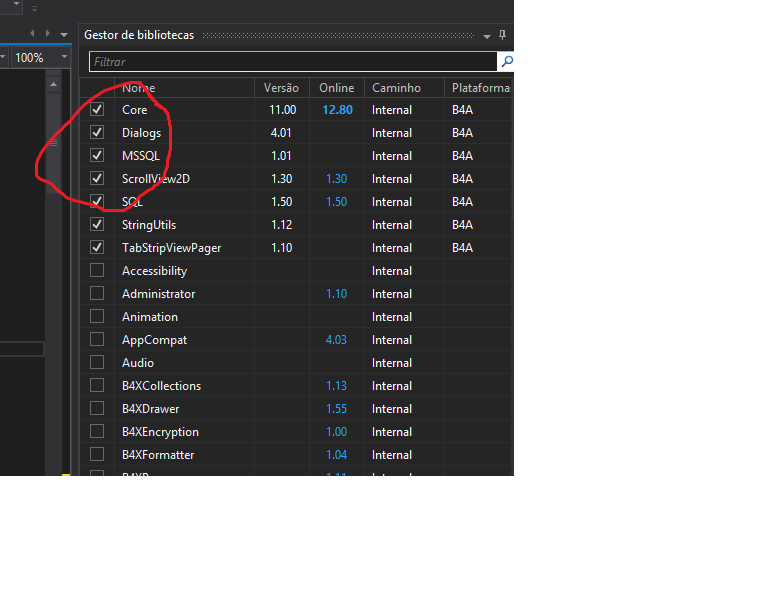Viewport: 773px width, 614px height.
Task: Open the Gestor de bibliotecas panel options arrow
Action: pos(487,36)
